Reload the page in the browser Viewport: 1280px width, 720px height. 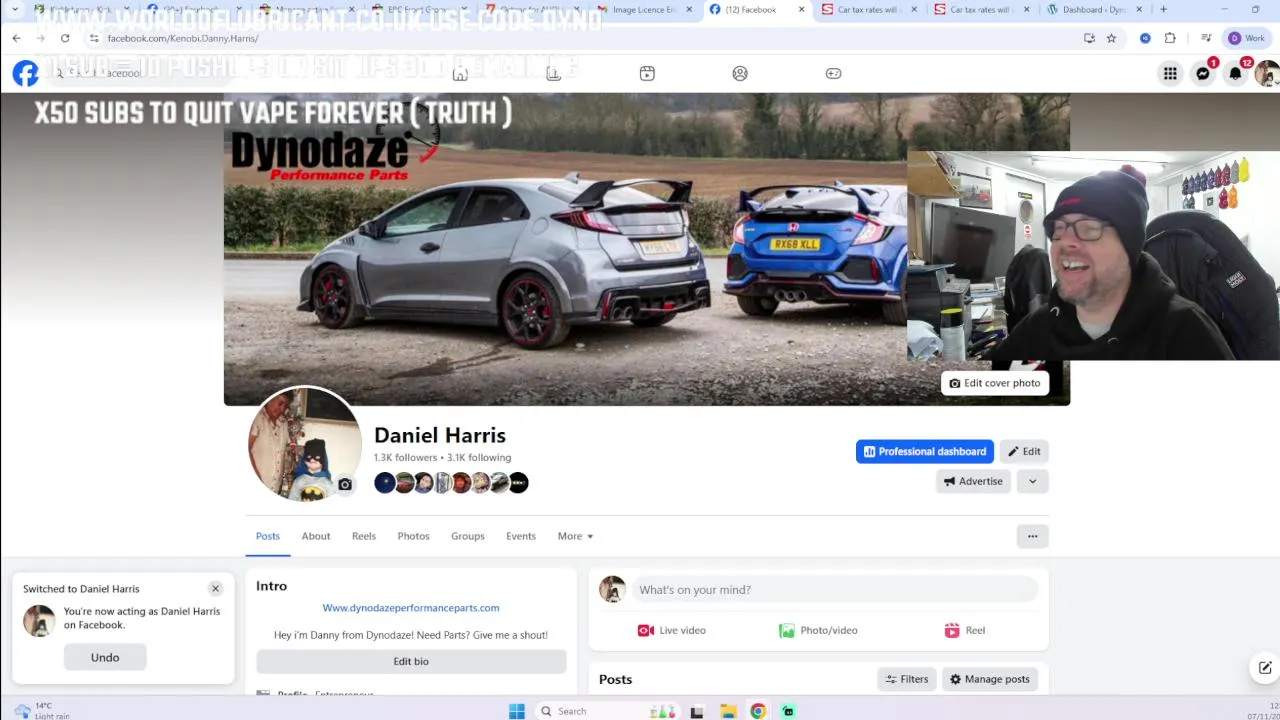[x=65, y=38]
